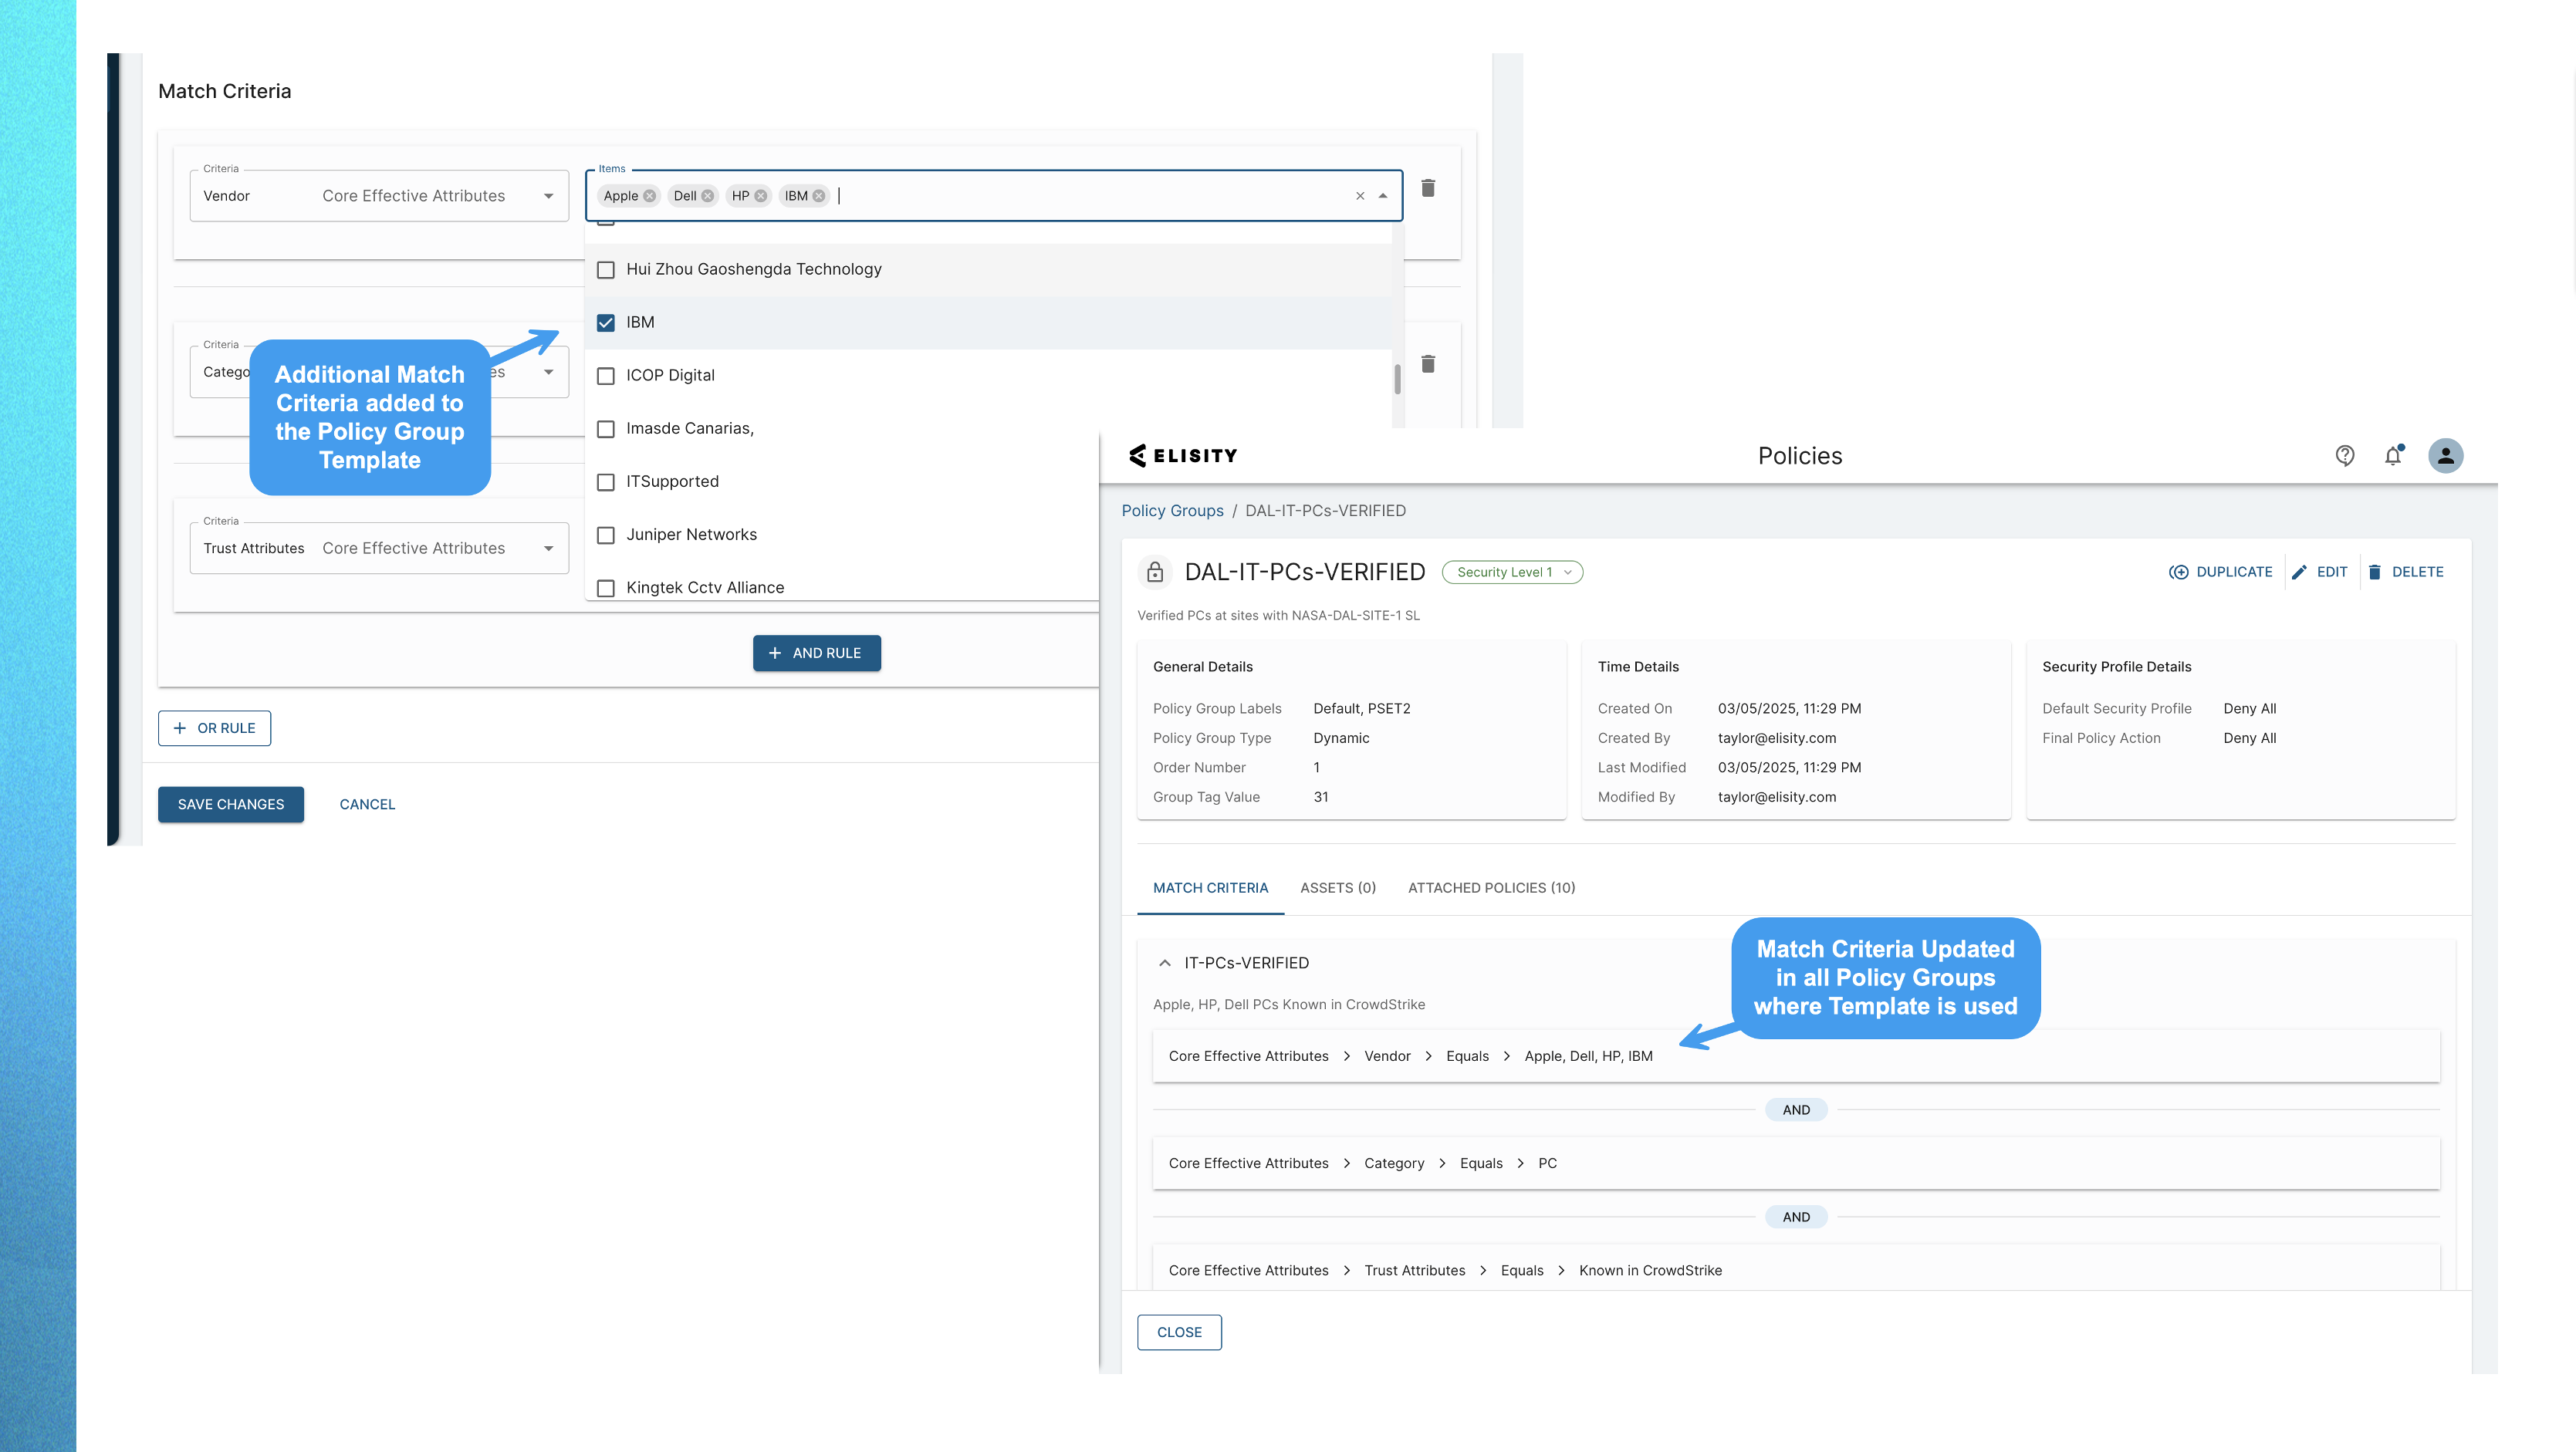Image resolution: width=2576 pixels, height=1452 pixels.
Task: Click the 'General Details' card heading
Action: [1202, 667]
